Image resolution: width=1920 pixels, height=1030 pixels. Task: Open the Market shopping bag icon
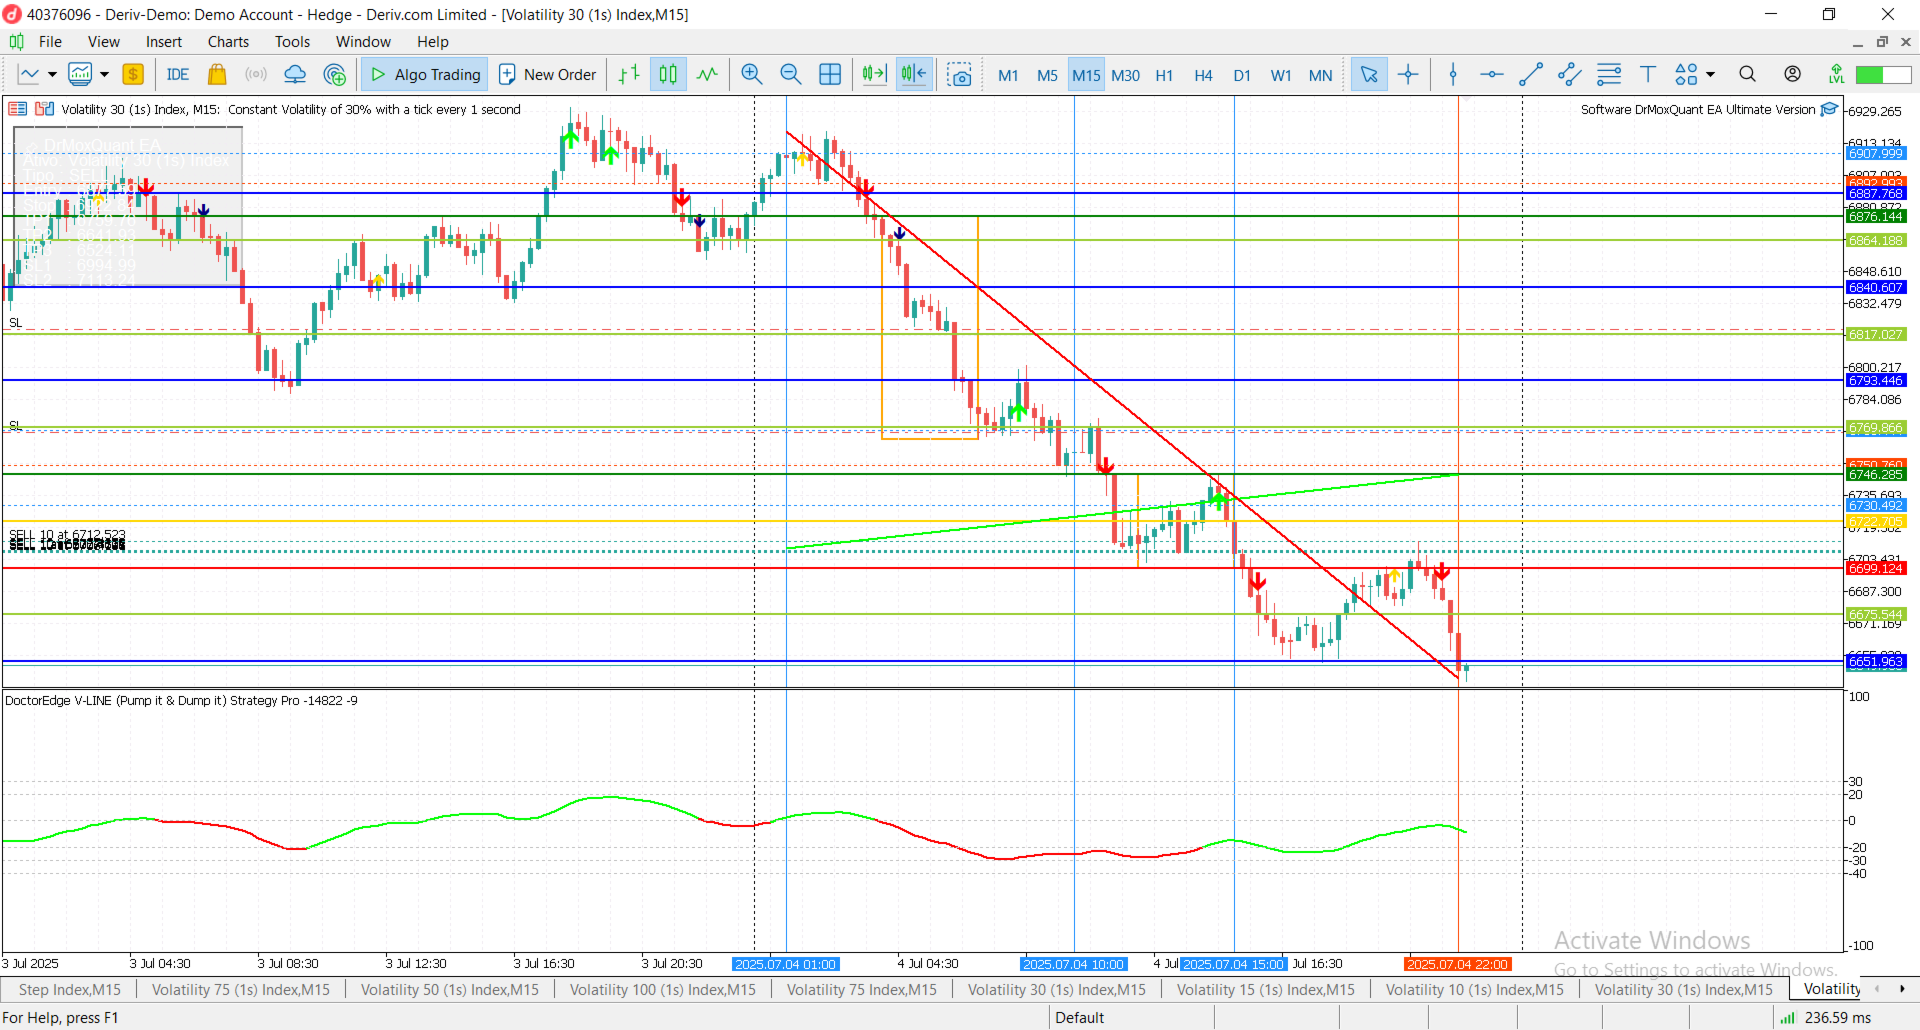coord(217,75)
